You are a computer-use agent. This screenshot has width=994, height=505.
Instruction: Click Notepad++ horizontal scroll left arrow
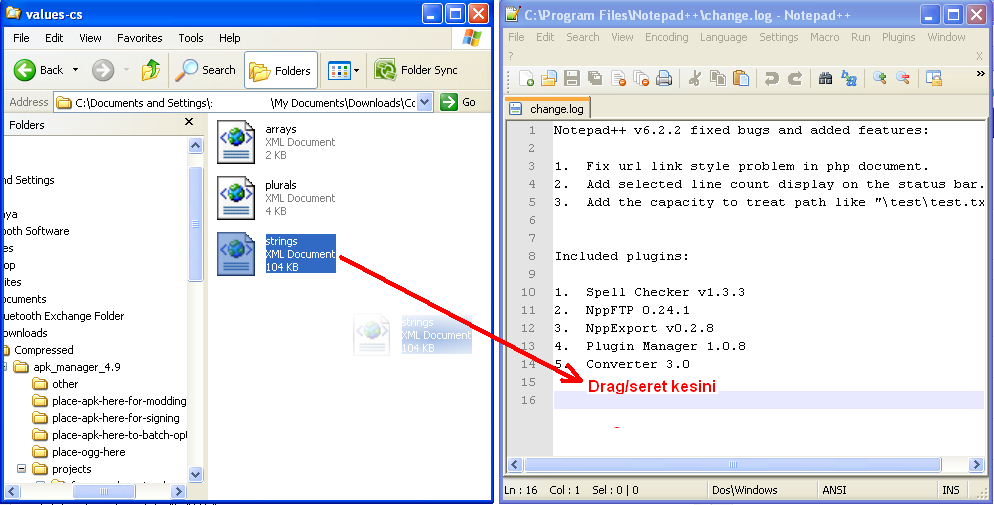(514, 464)
